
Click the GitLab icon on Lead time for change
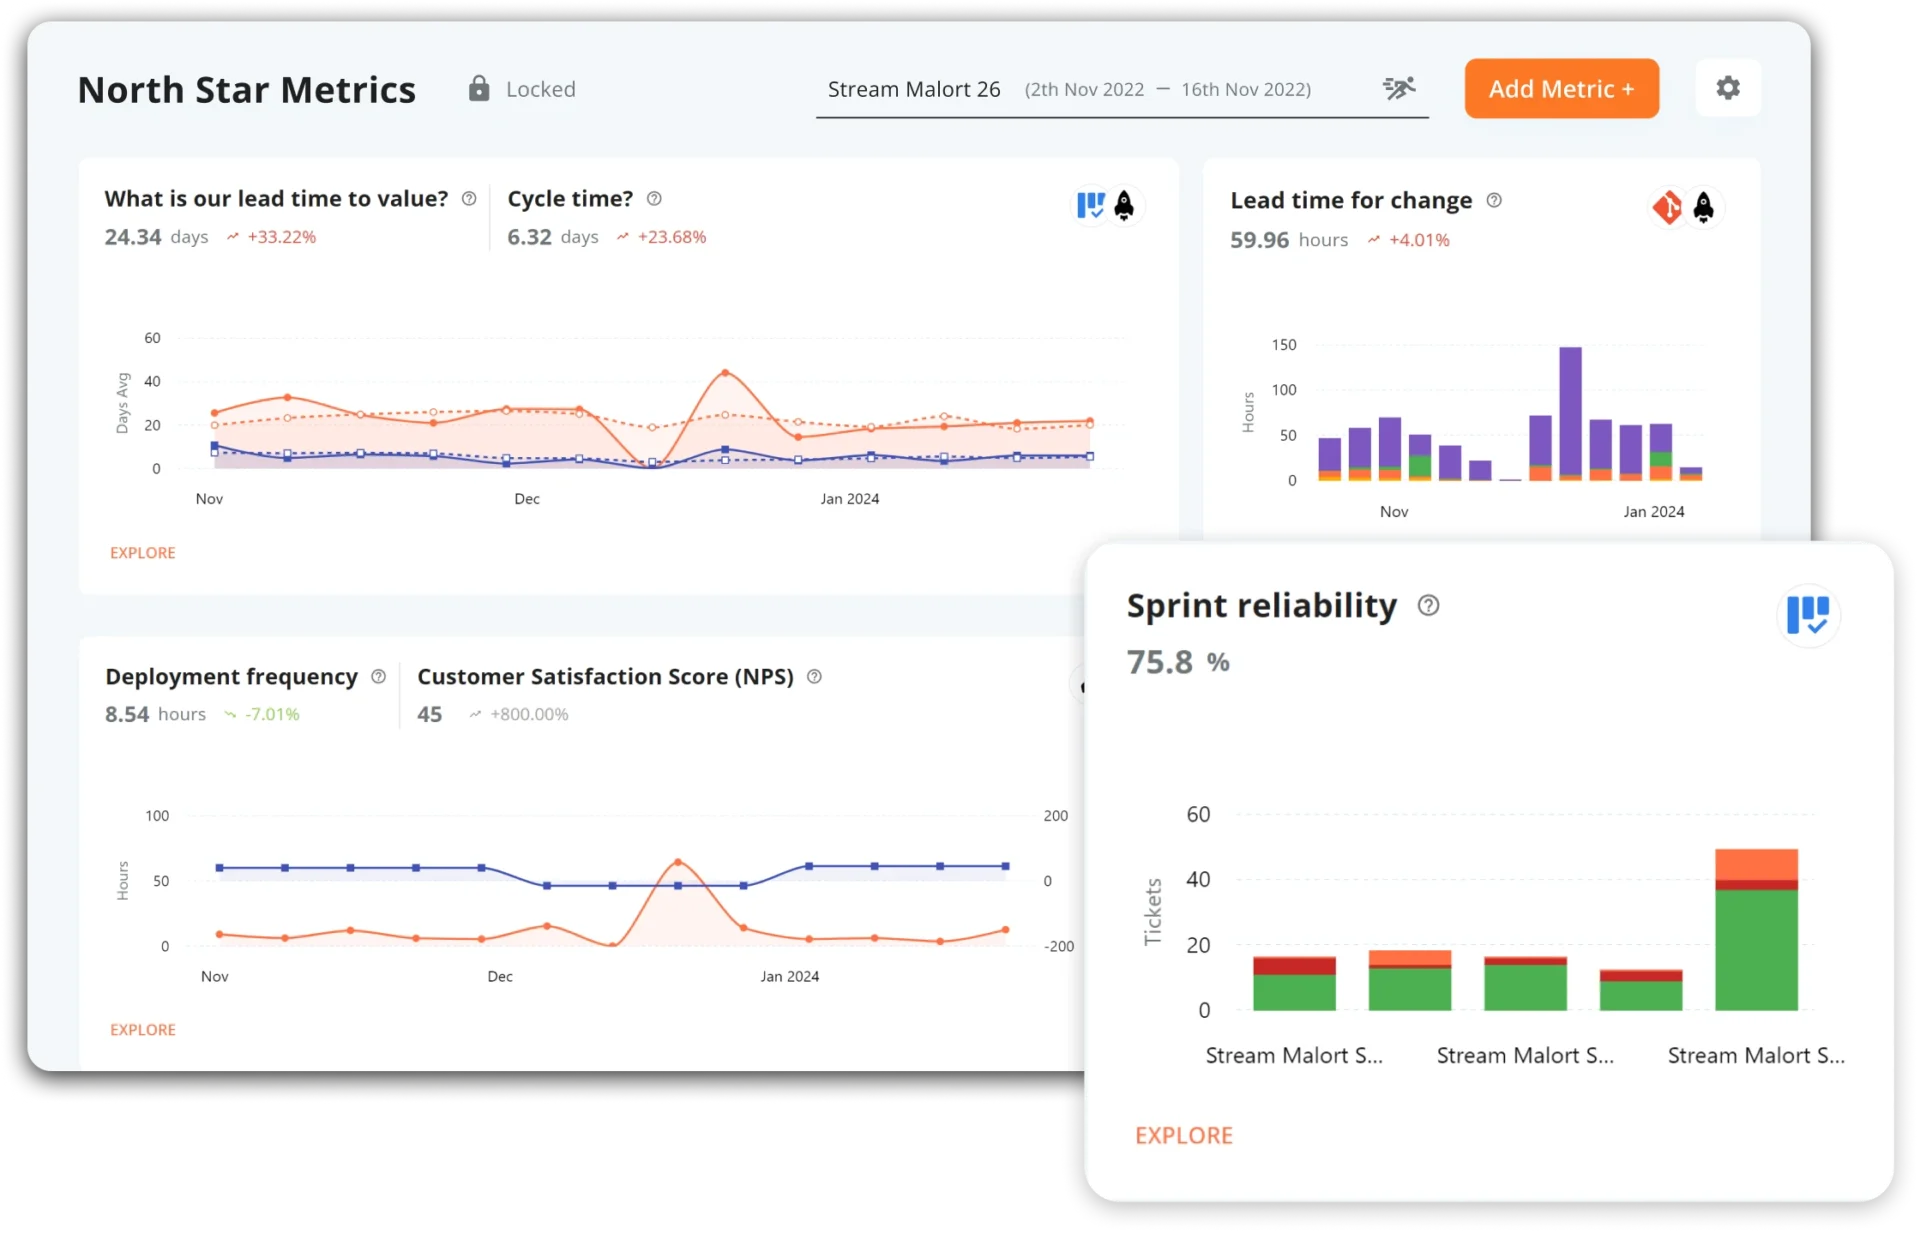click(1667, 207)
